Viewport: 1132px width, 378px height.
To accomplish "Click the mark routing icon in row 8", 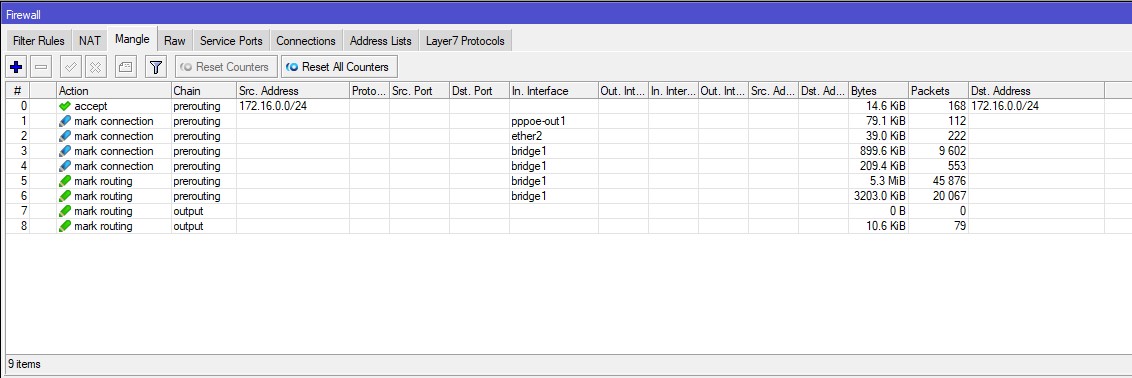I will pos(65,227).
